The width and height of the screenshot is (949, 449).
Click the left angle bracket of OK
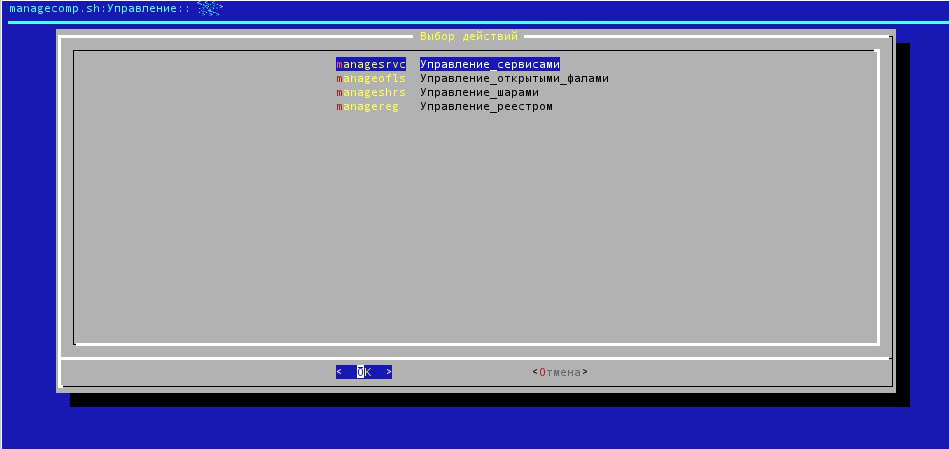click(340, 372)
